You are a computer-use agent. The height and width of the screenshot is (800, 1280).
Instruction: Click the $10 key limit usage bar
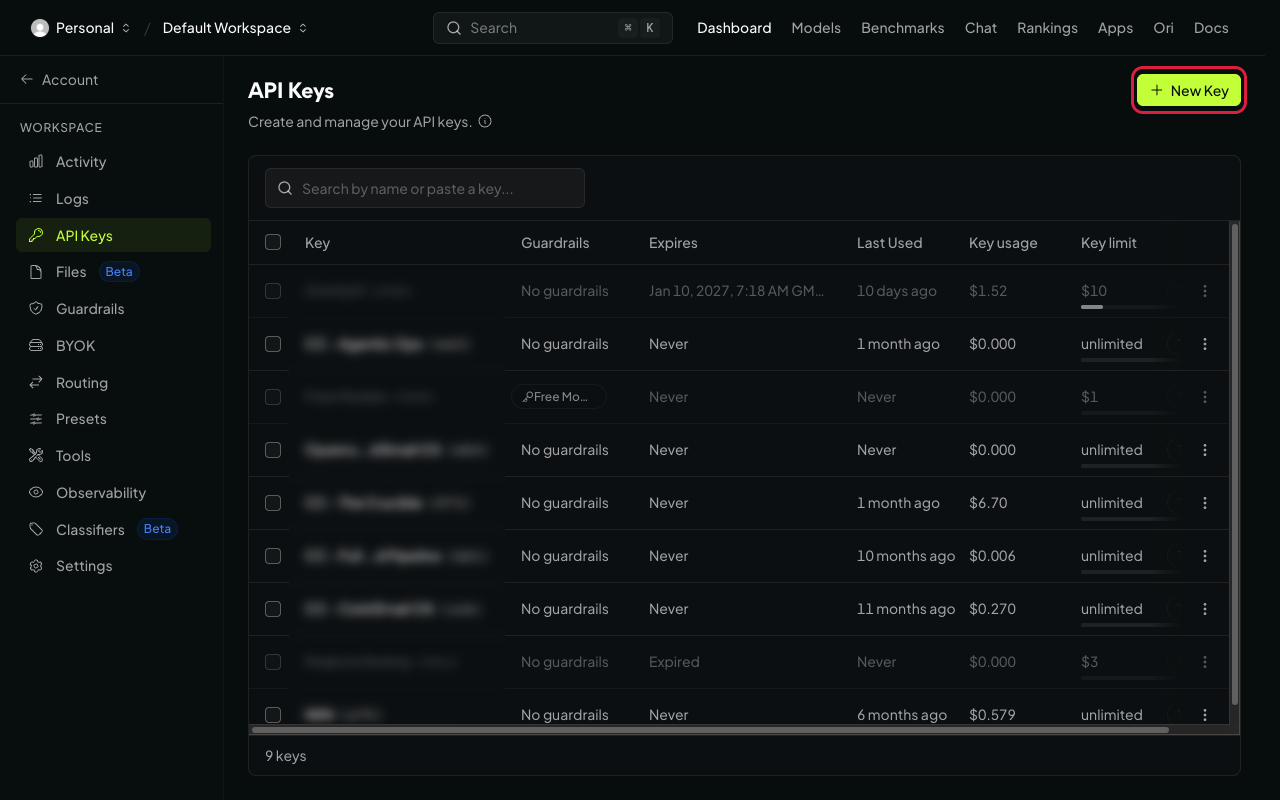(x=1128, y=307)
